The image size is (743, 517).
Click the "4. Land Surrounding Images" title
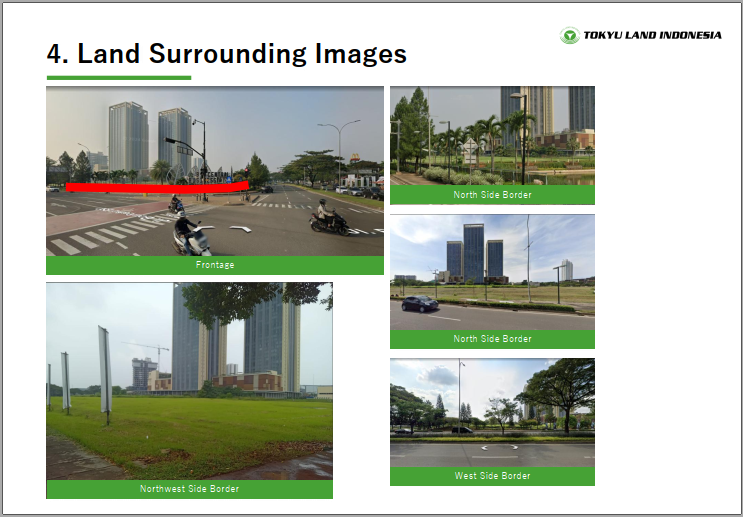(226, 54)
